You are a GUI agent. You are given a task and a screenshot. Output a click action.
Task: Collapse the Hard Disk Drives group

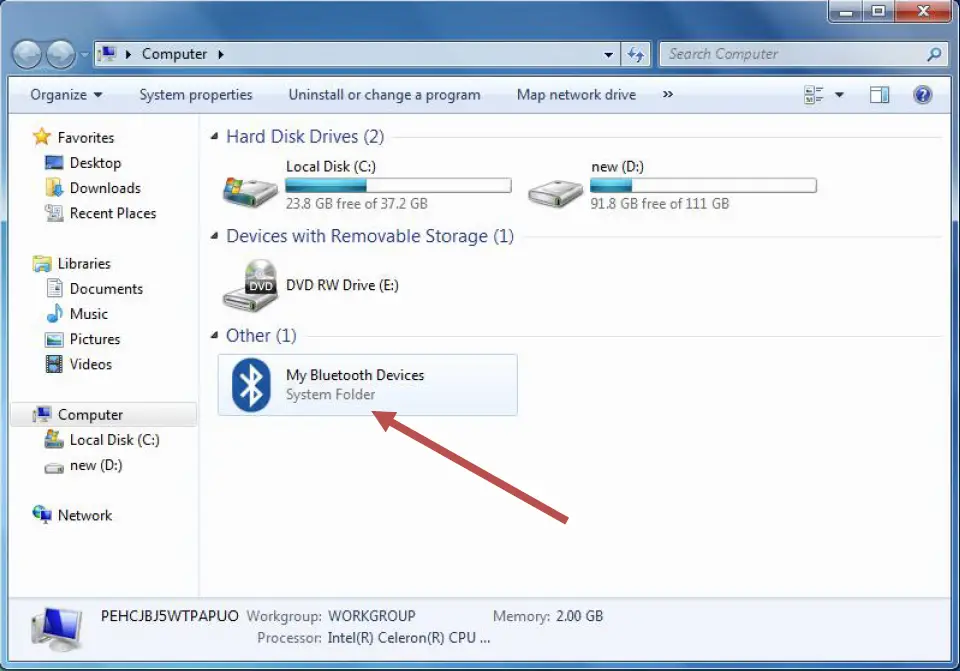214,136
